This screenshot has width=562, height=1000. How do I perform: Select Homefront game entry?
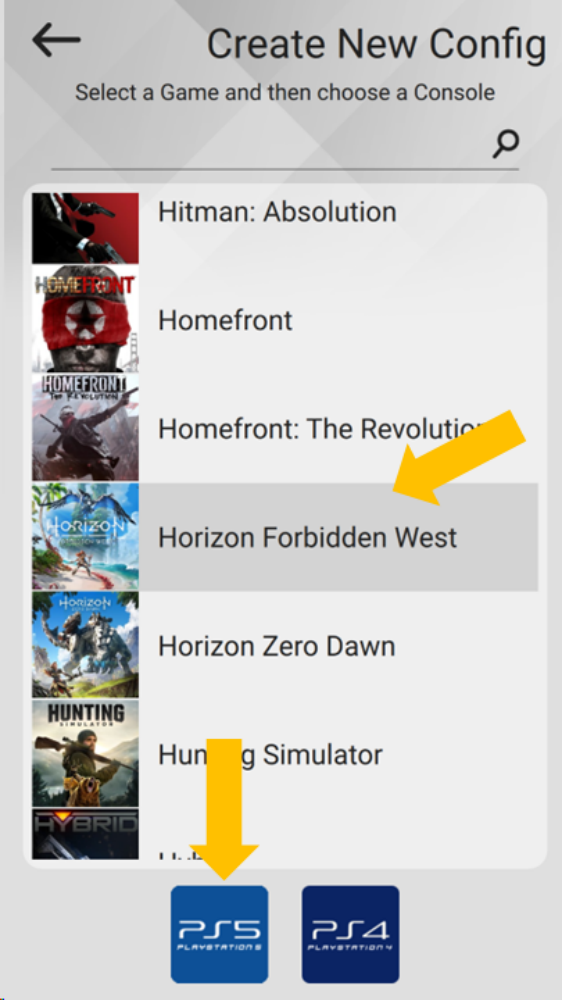(285, 320)
